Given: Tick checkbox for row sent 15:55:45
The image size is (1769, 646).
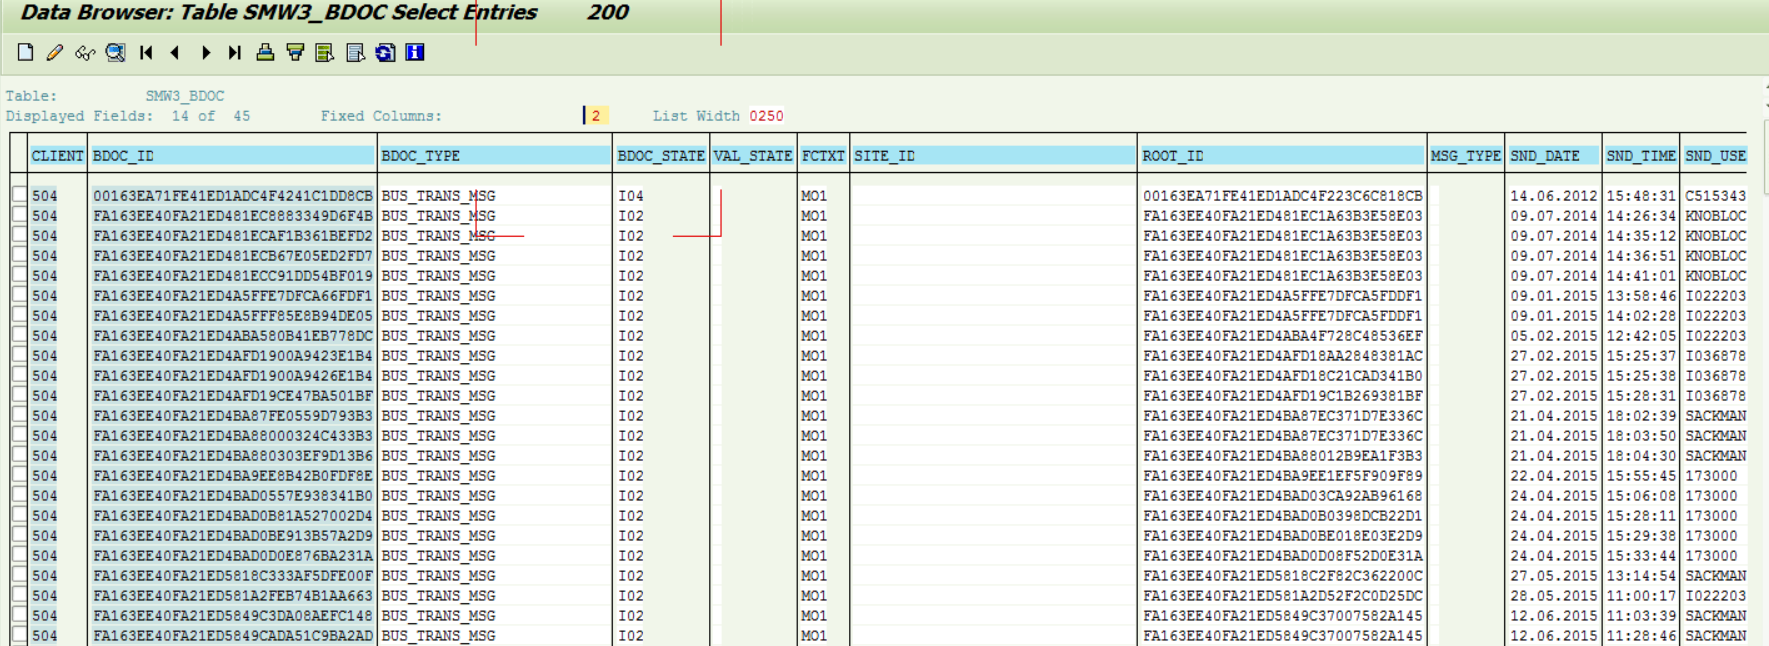Looking at the screenshot, I should pyautogui.click(x=19, y=475).
